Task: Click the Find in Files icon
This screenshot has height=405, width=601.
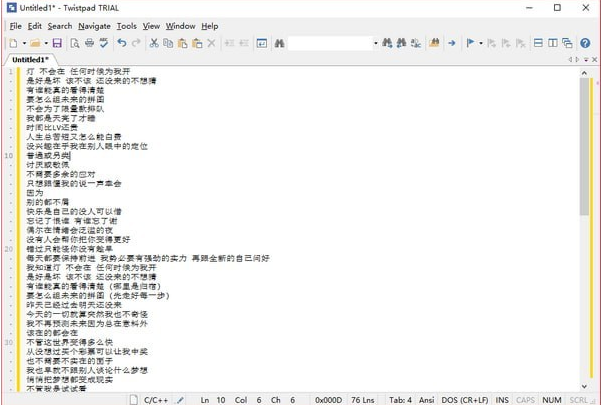Action: (x=434, y=43)
